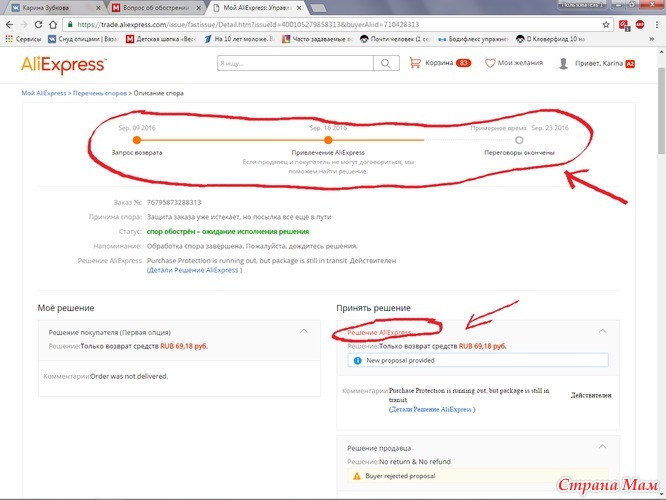The height and width of the screenshot is (500, 666).
Task: Click the Привлечение AliExpress timeline dot
Action: click(x=328, y=140)
